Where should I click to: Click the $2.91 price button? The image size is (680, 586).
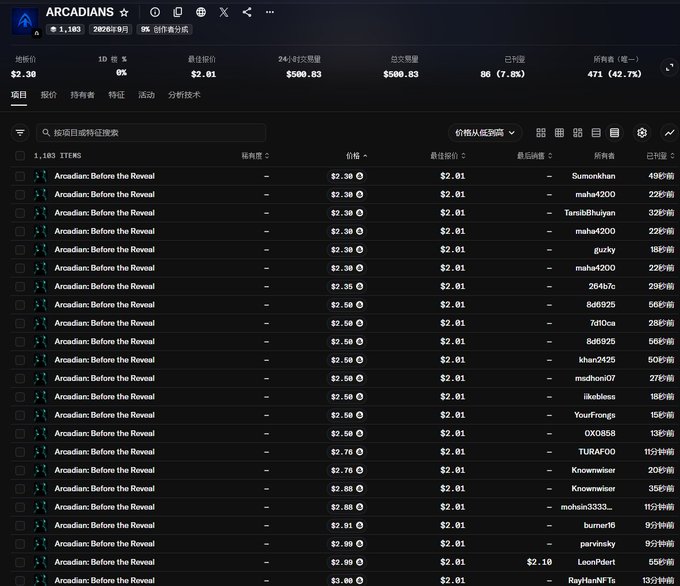pyautogui.click(x=347, y=525)
